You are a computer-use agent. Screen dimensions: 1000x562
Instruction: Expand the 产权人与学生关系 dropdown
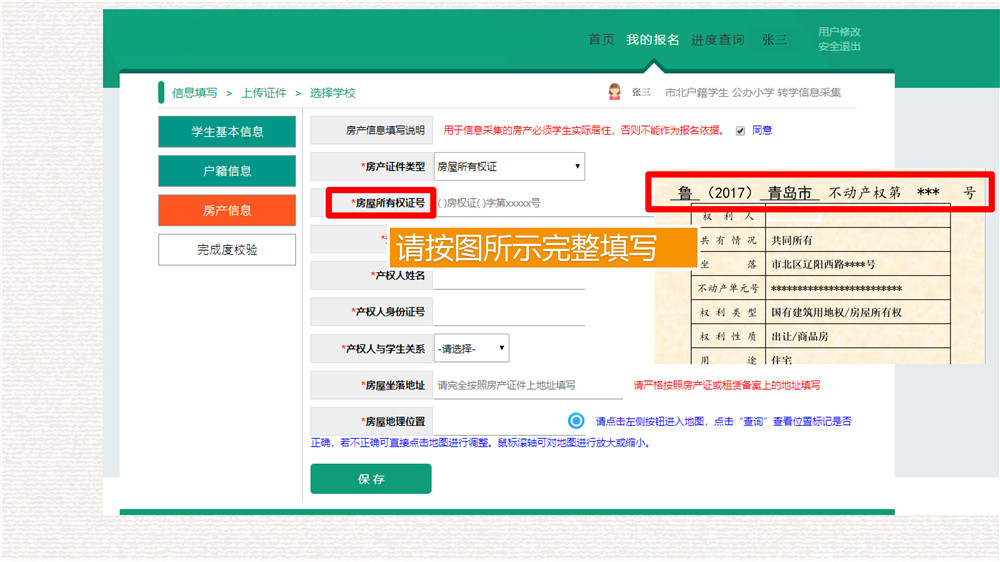click(472, 349)
